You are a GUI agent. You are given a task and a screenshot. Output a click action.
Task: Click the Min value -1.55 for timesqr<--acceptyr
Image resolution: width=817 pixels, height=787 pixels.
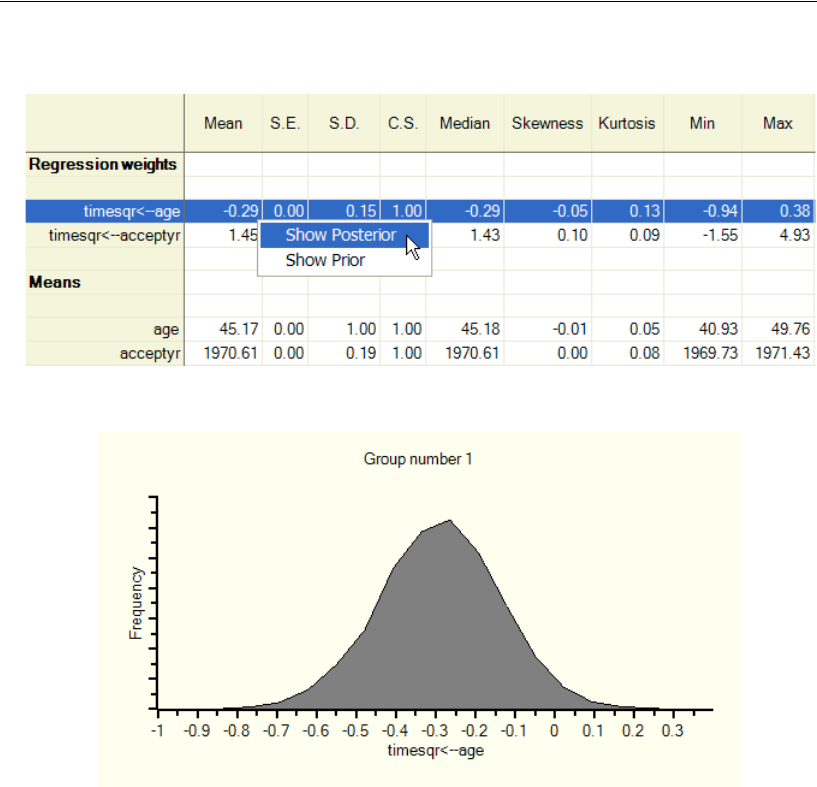[x=721, y=236]
